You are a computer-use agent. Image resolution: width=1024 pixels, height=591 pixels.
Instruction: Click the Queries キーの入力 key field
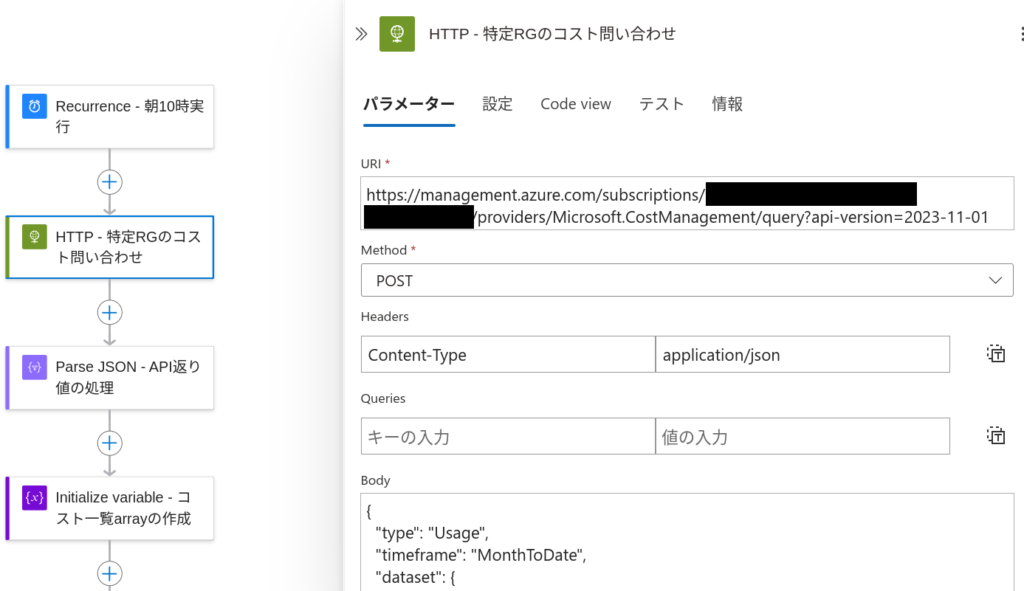[x=508, y=436]
